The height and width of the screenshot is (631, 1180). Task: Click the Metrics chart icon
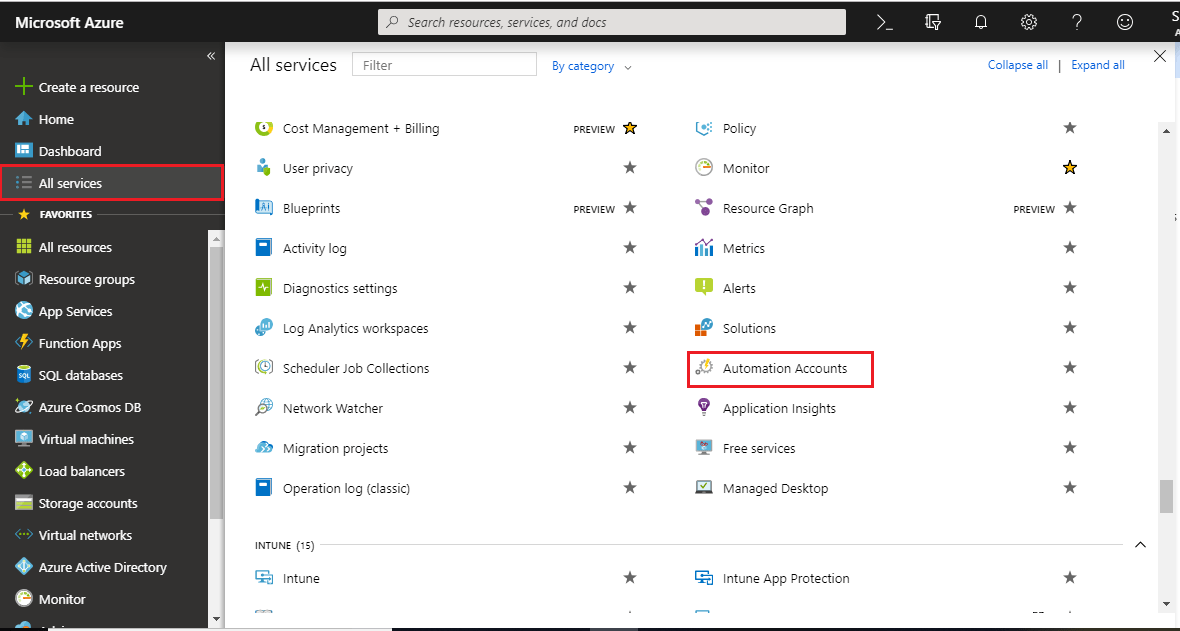point(704,248)
